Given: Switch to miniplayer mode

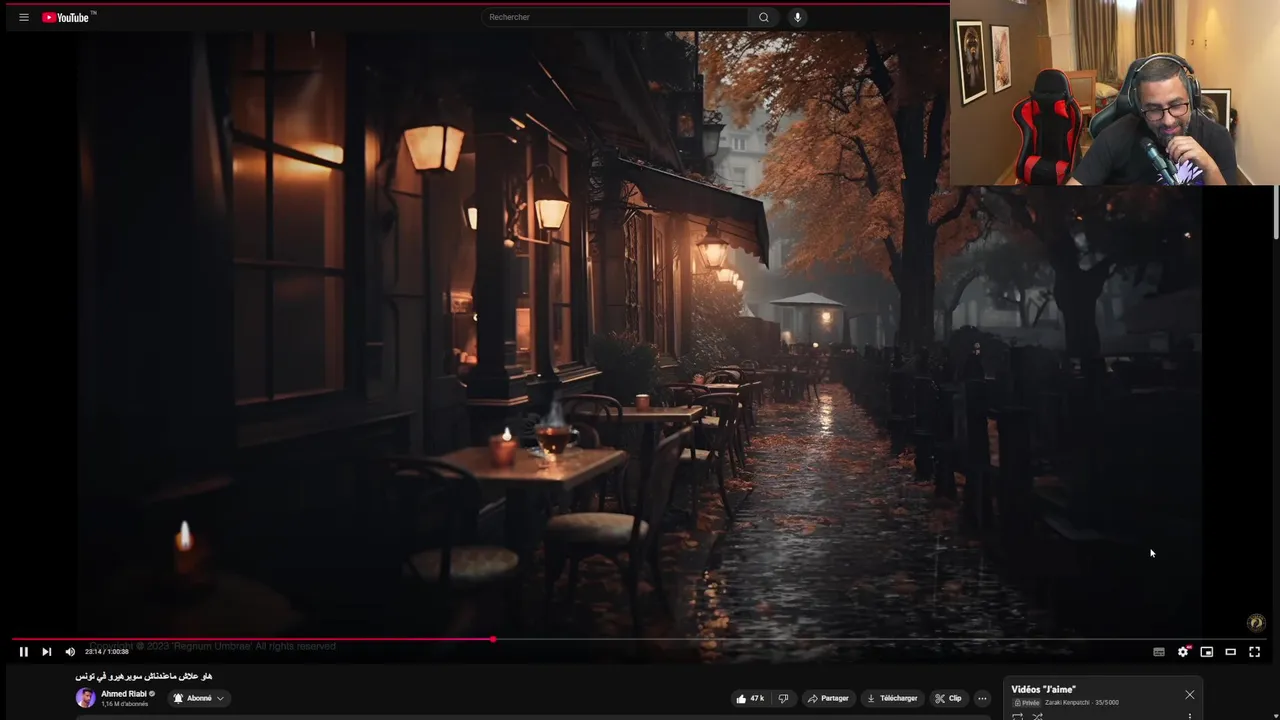Looking at the screenshot, I should (1207, 652).
